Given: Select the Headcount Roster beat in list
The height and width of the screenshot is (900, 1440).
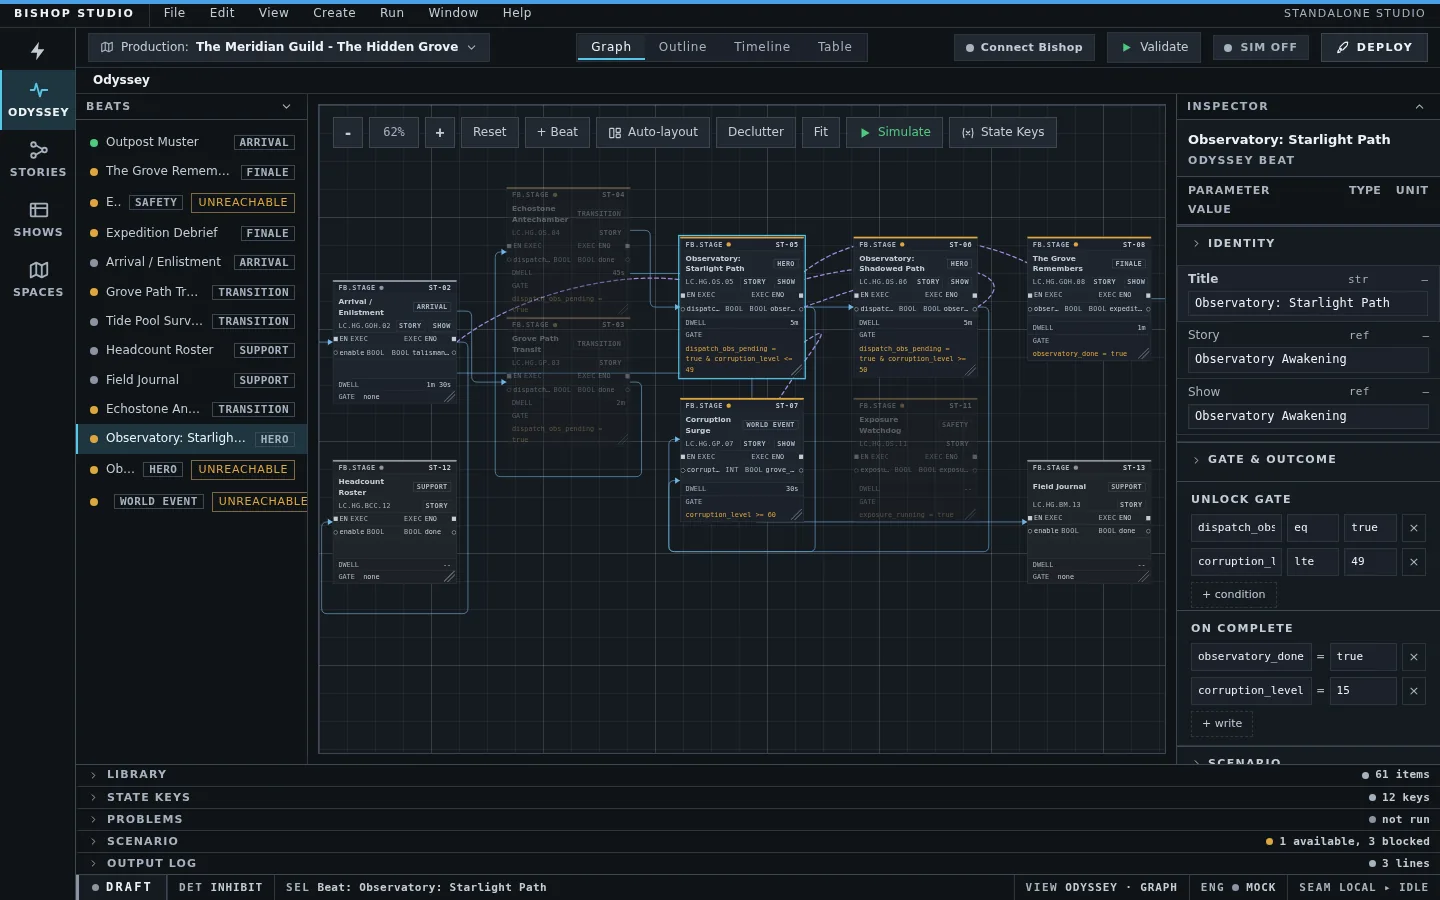Looking at the screenshot, I should (192, 350).
